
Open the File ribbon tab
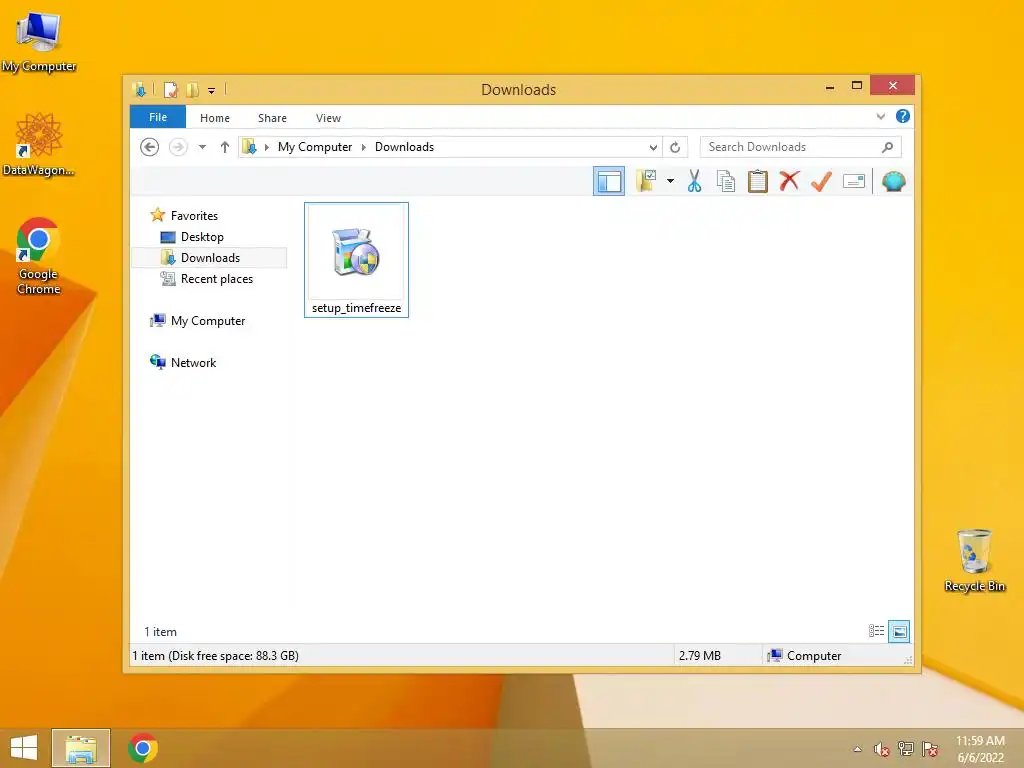pyautogui.click(x=158, y=117)
